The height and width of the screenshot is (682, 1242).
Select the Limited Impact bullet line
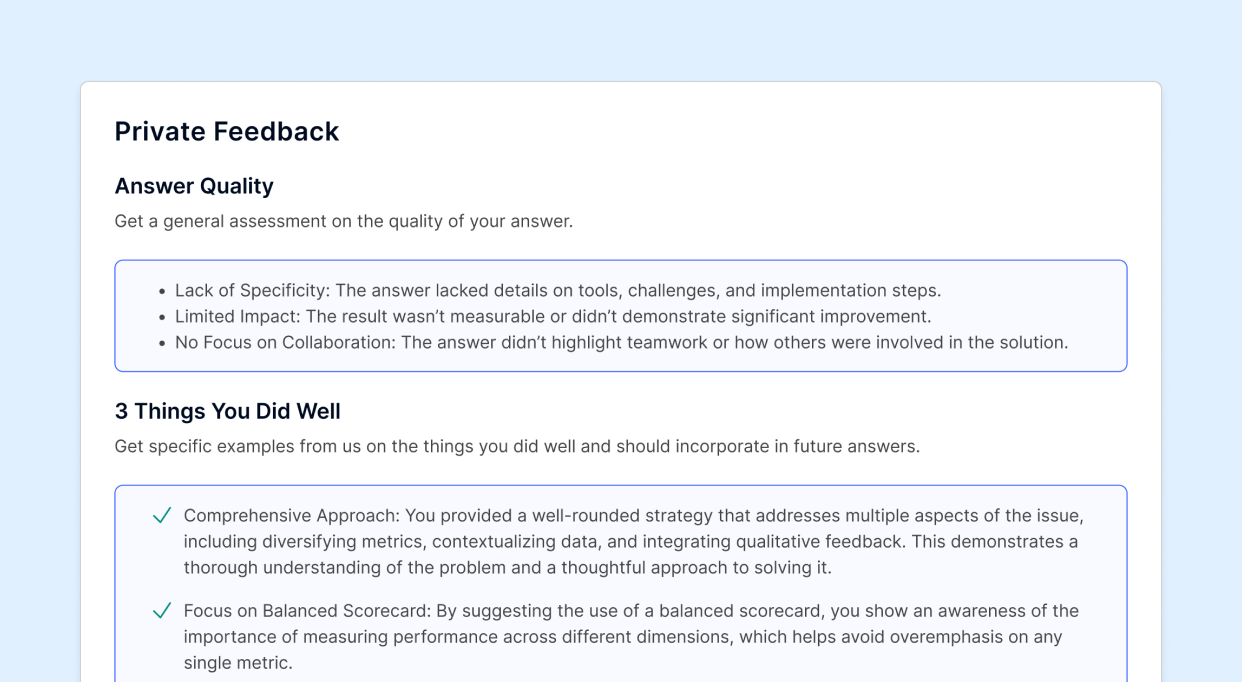(x=553, y=316)
